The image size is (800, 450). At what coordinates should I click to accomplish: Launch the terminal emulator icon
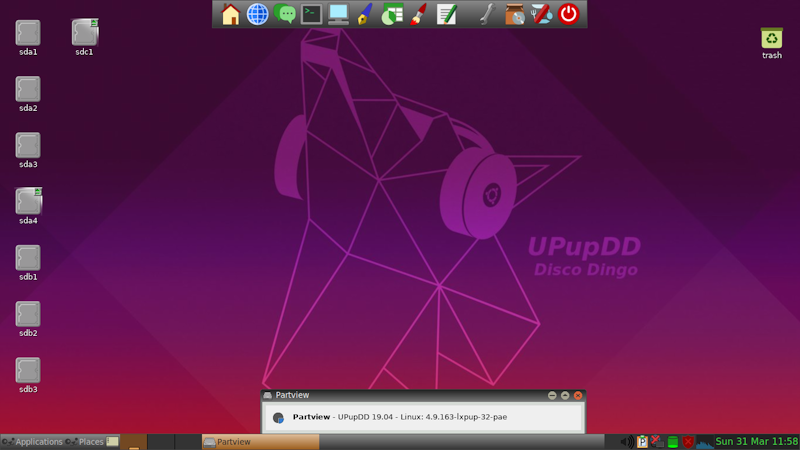pos(311,14)
